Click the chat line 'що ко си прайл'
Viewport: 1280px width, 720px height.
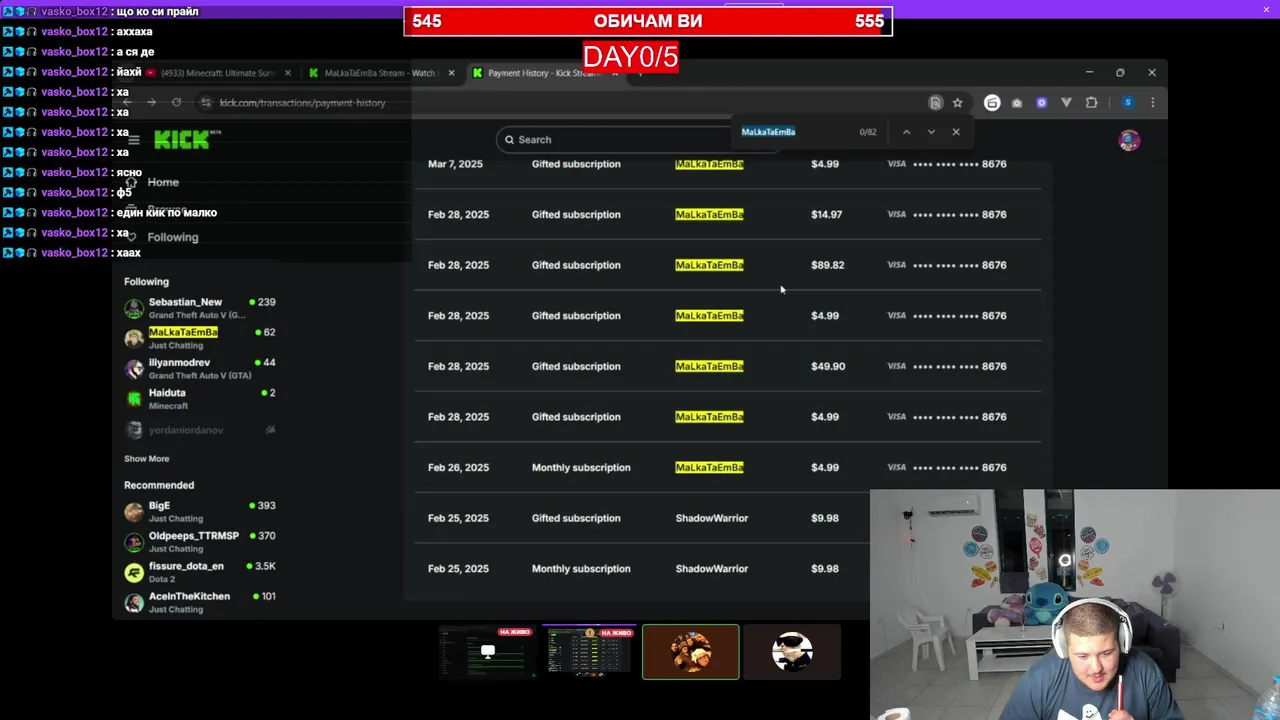tap(157, 11)
